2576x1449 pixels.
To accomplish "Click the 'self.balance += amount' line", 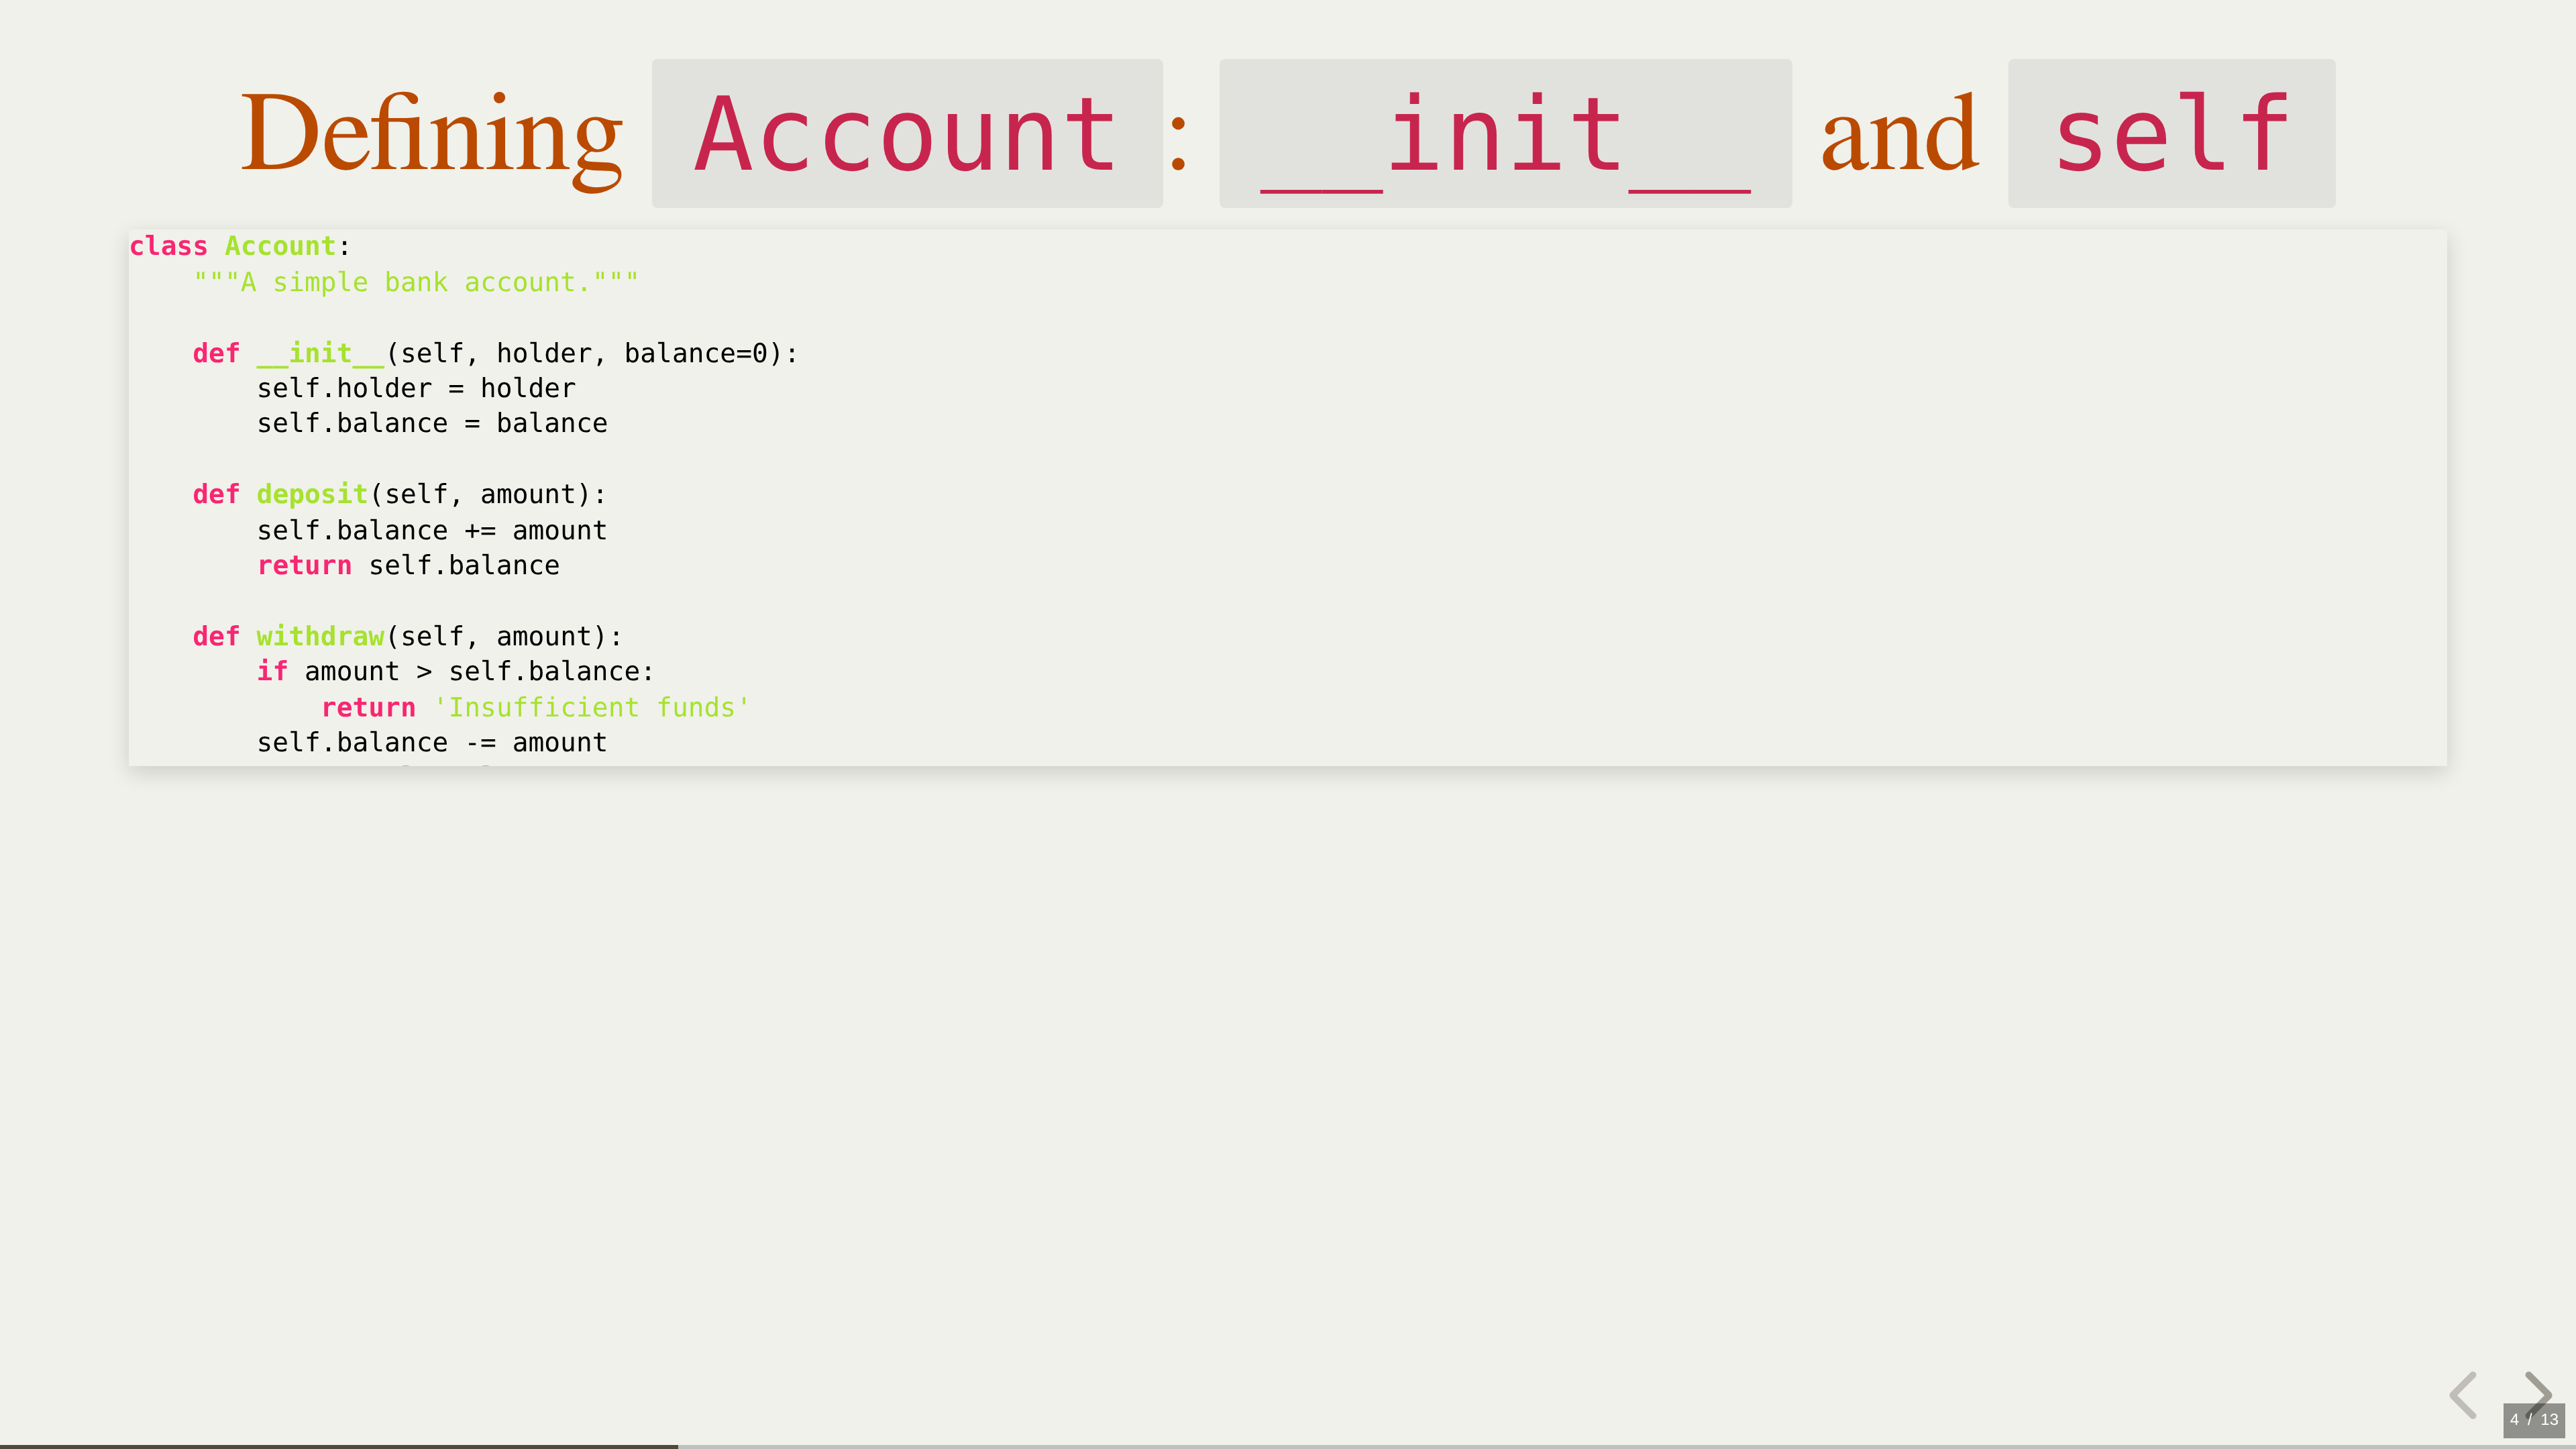I will pyautogui.click(x=432, y=530).
